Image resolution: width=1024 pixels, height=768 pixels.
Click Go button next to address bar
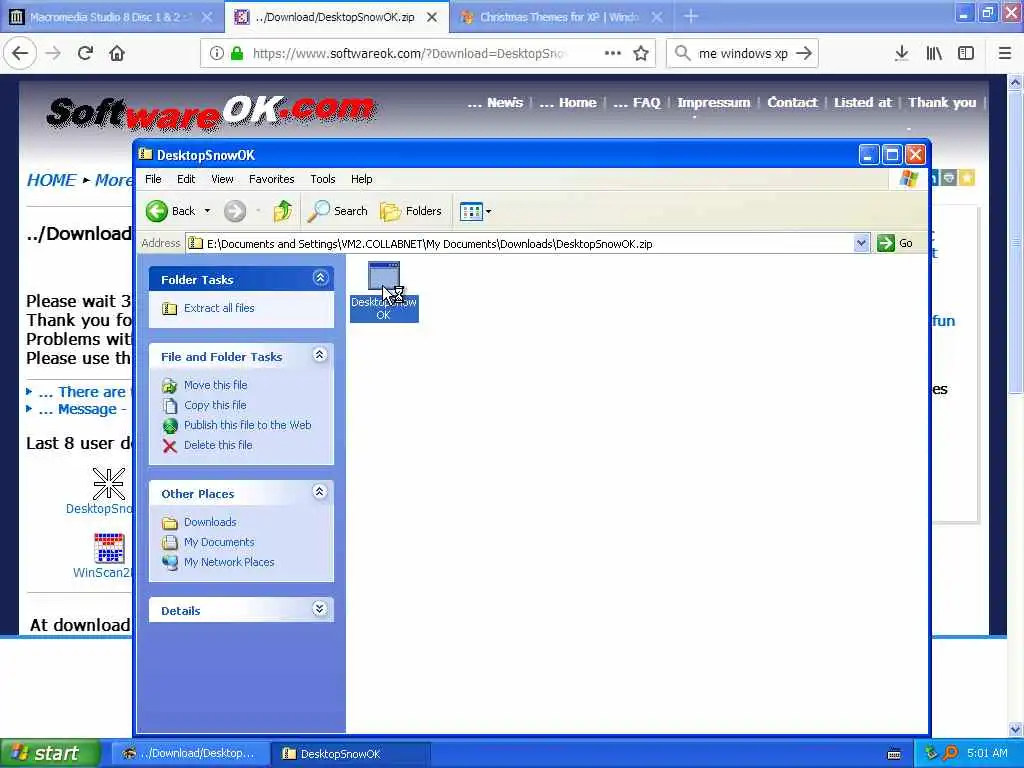[895, 244]
